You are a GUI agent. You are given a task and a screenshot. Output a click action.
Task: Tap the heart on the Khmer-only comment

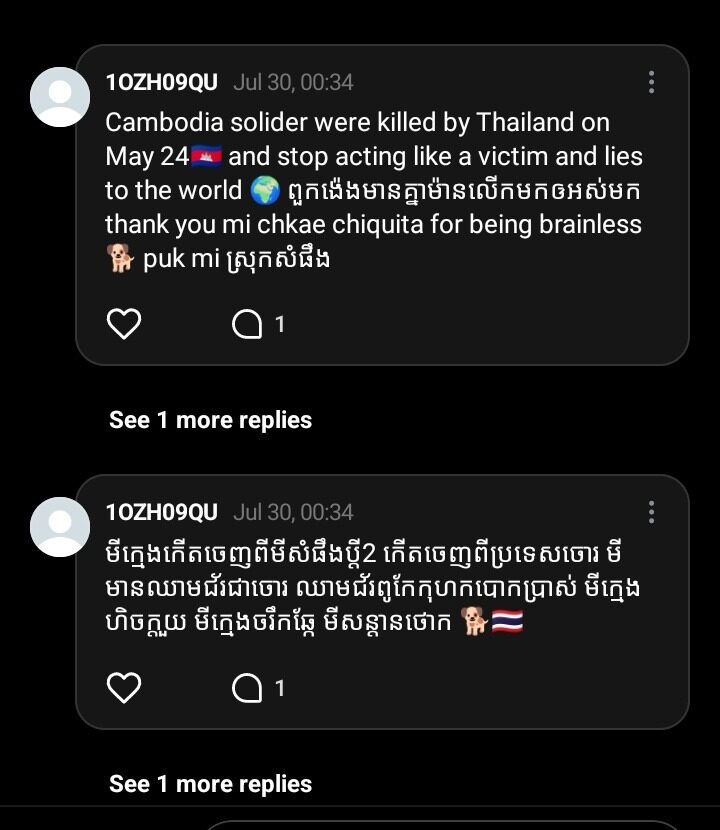(x=124, y=688)
